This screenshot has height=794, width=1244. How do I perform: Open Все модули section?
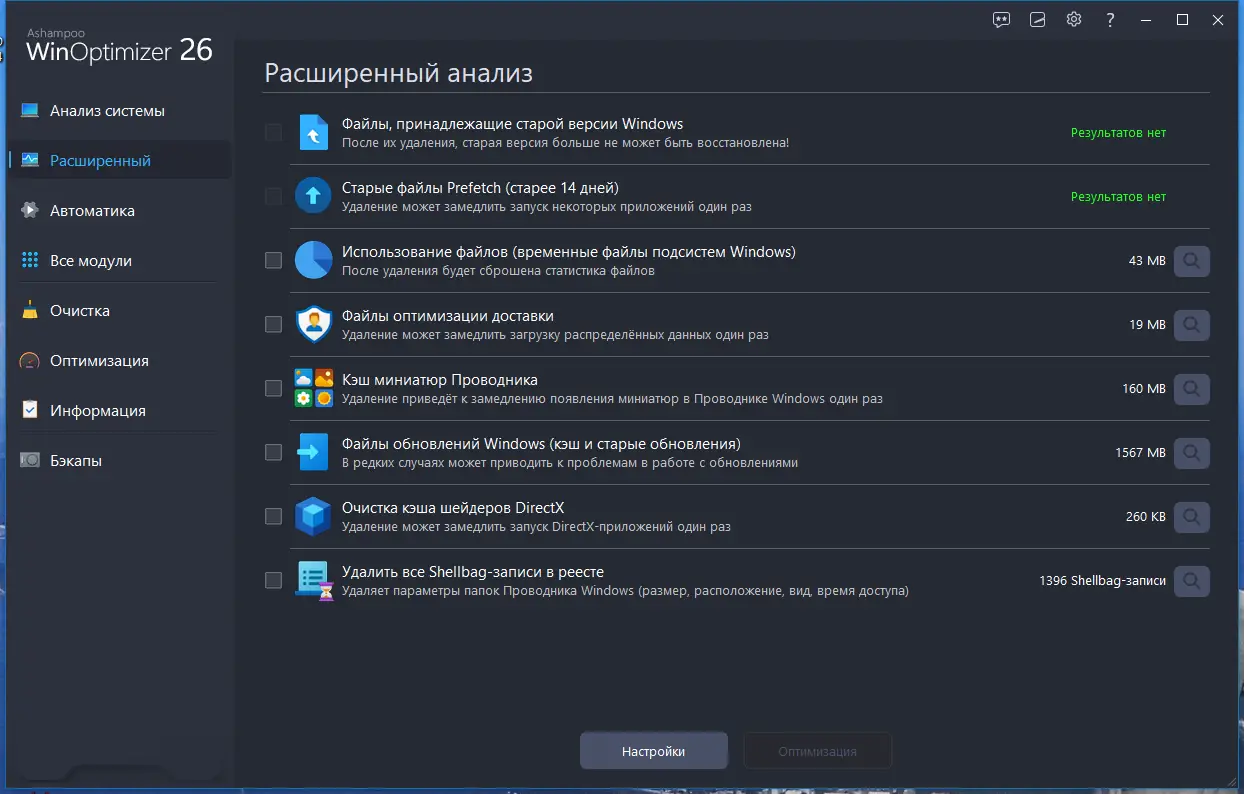pos(118,261)
